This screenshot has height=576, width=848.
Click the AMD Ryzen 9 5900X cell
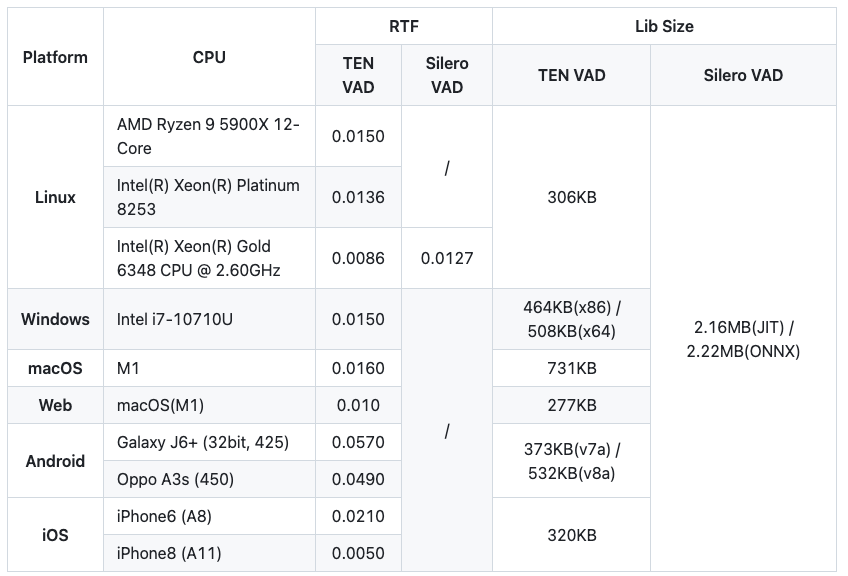coord(208,136)
